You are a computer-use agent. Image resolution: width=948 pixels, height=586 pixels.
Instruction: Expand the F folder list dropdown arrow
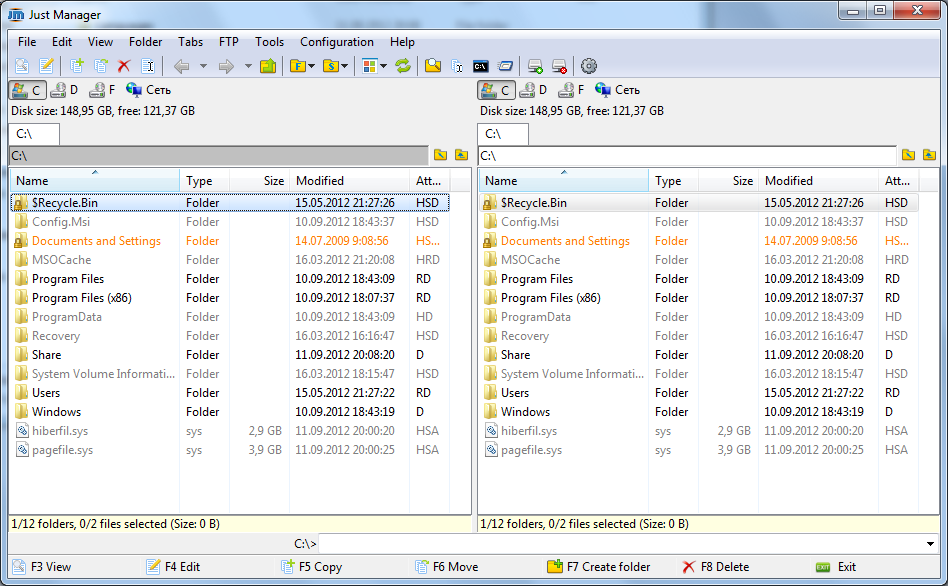click(311, 66)
